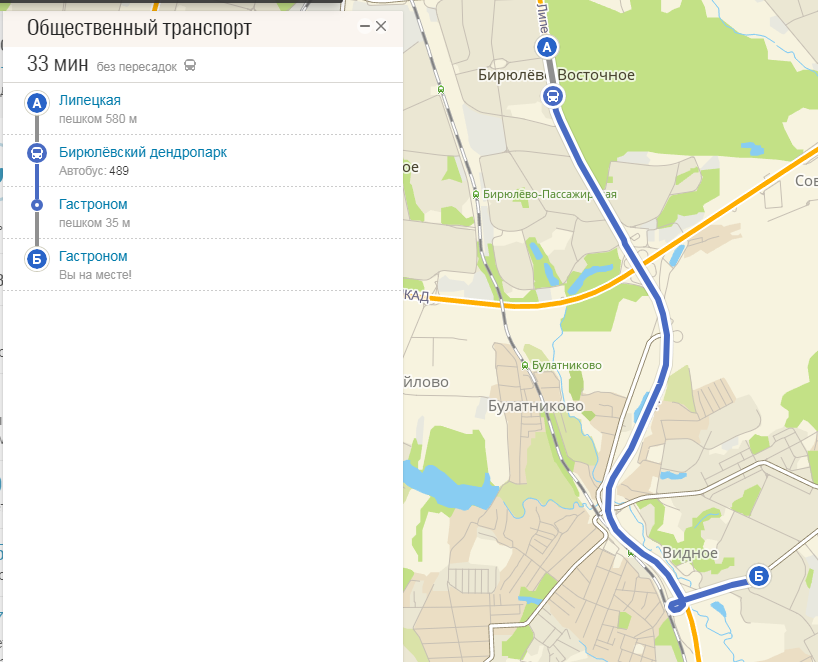Click the bus icon beside Бирюлёвский дендропарк
Image resolution: width=818 pixels, height=662 pixels.
click(37, 153)
